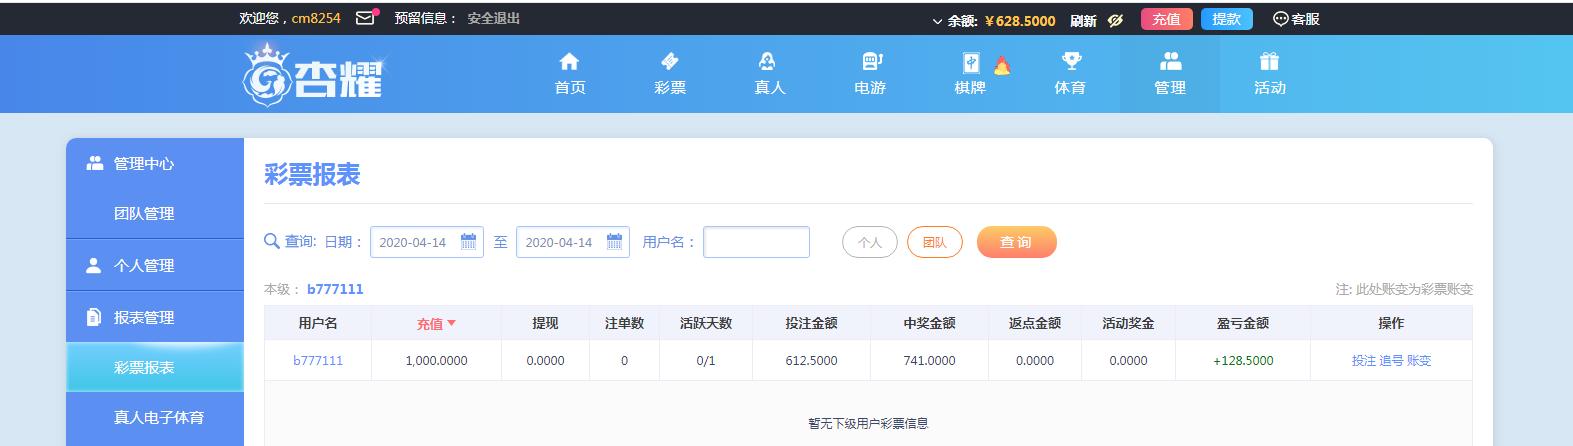Select 个人管理 in sidebar
This screenshot has width=1573, height=446.
155,265
